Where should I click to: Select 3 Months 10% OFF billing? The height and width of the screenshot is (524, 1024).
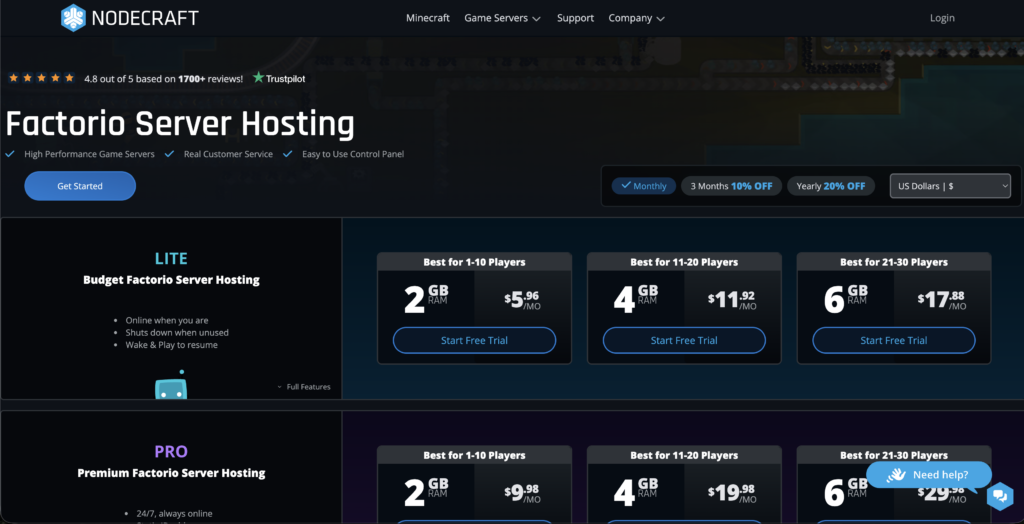pyautogui.click(x=731, y=186)
